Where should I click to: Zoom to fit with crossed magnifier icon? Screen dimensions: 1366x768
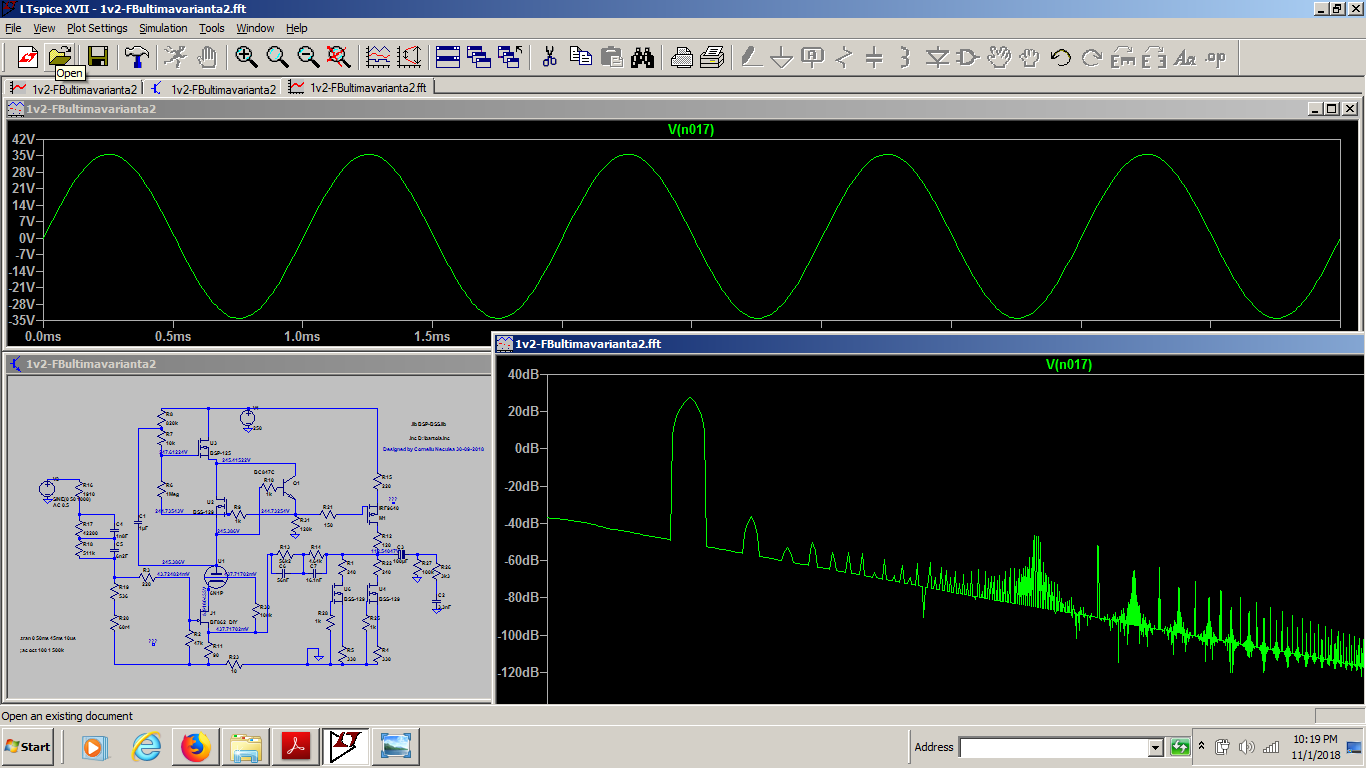pyautogui.click(x=340, y=56)
